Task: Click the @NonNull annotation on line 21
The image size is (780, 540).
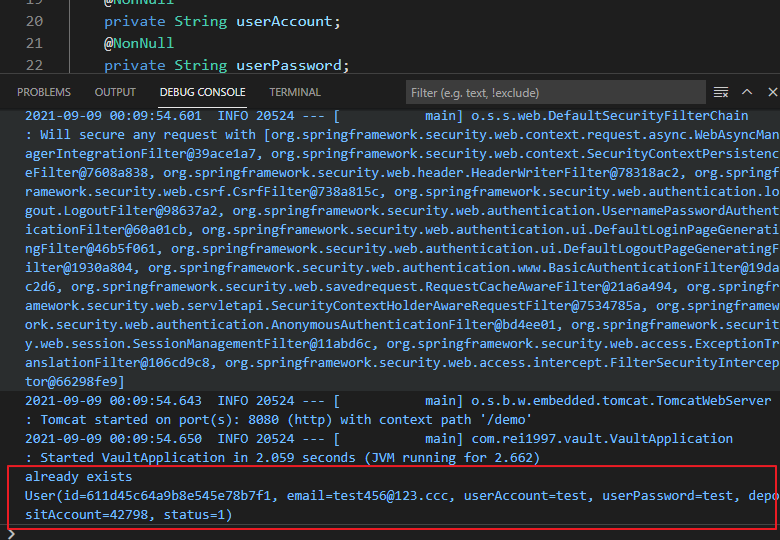Action: click(x=139, y=43)
